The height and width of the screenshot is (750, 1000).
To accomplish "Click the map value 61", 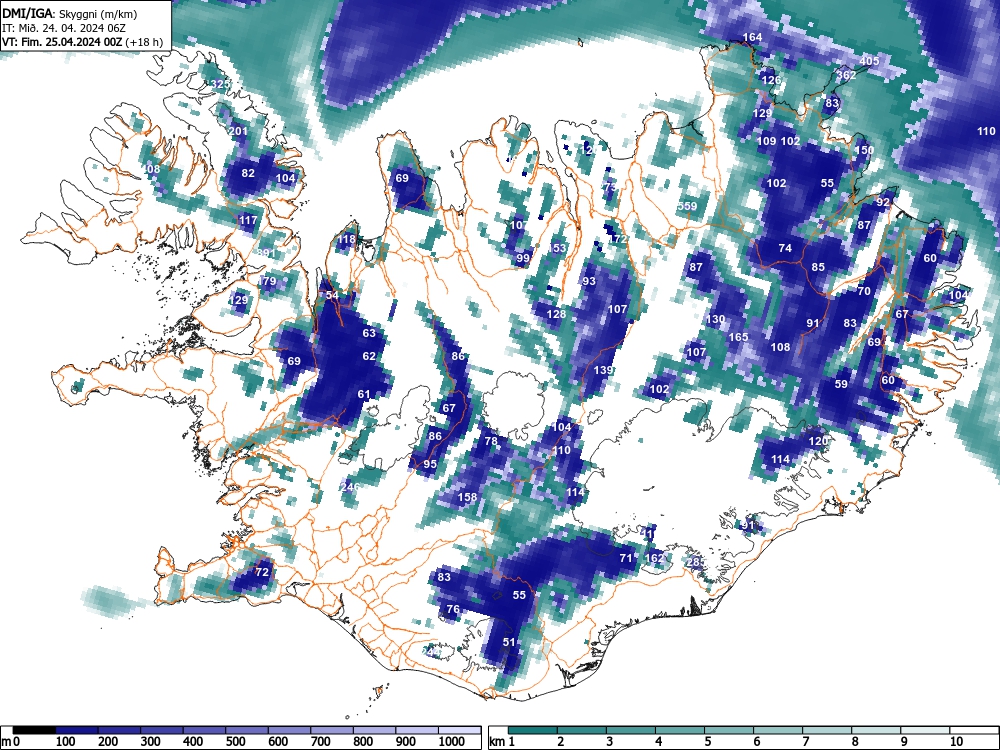I will tap(364, 394).
